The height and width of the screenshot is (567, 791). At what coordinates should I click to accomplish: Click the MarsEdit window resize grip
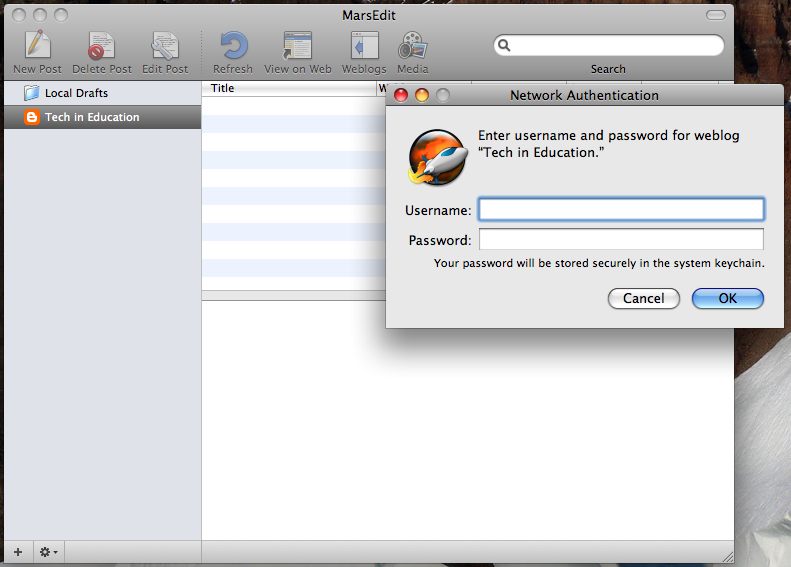727,557
